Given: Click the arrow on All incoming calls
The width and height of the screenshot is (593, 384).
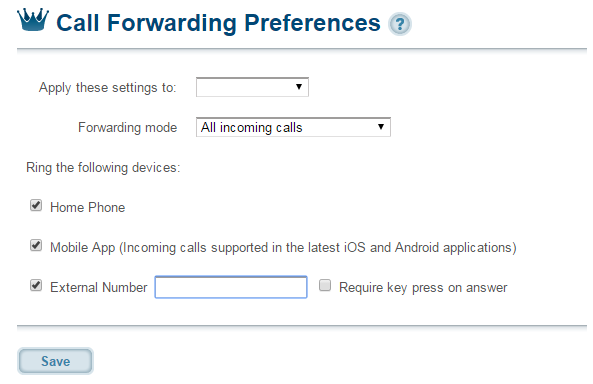Looking at the screenshot, I should click(381, 127).
